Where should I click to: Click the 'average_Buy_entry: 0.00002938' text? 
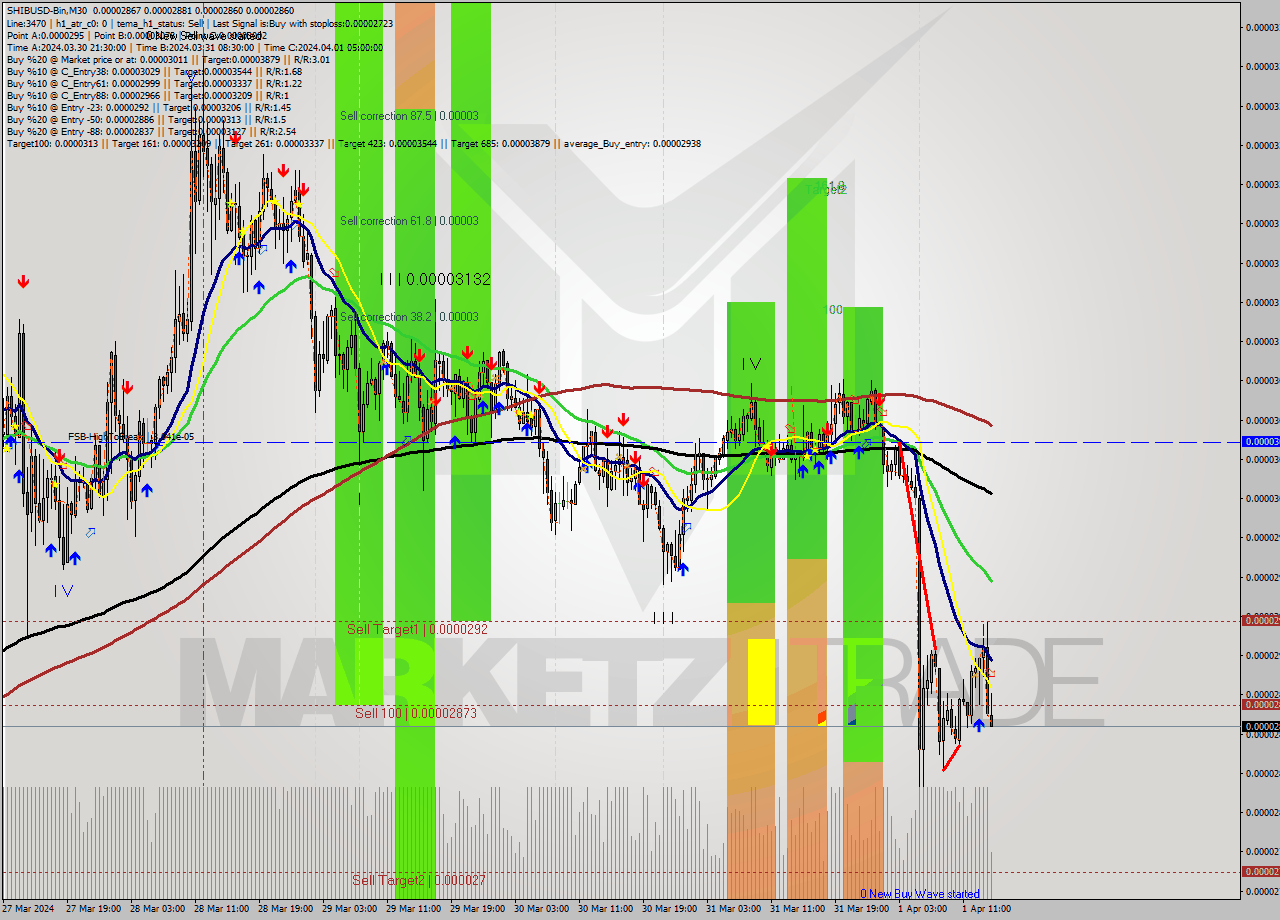(633, 144)
